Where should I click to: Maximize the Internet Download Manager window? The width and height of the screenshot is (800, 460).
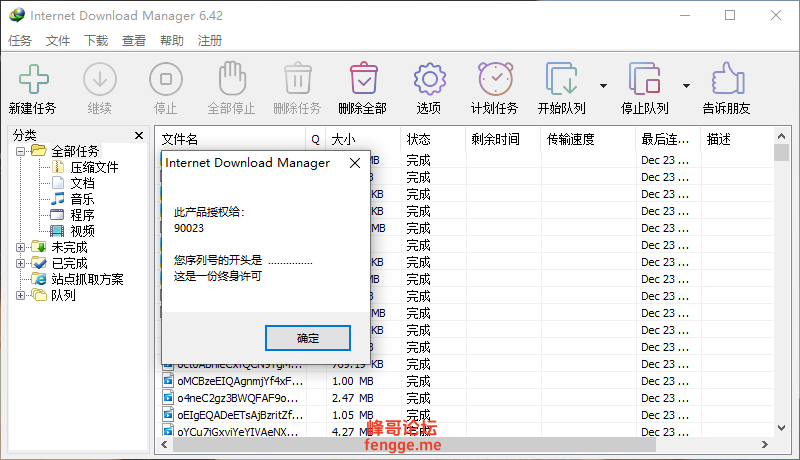pyautogui.click(x=730, y=15)
